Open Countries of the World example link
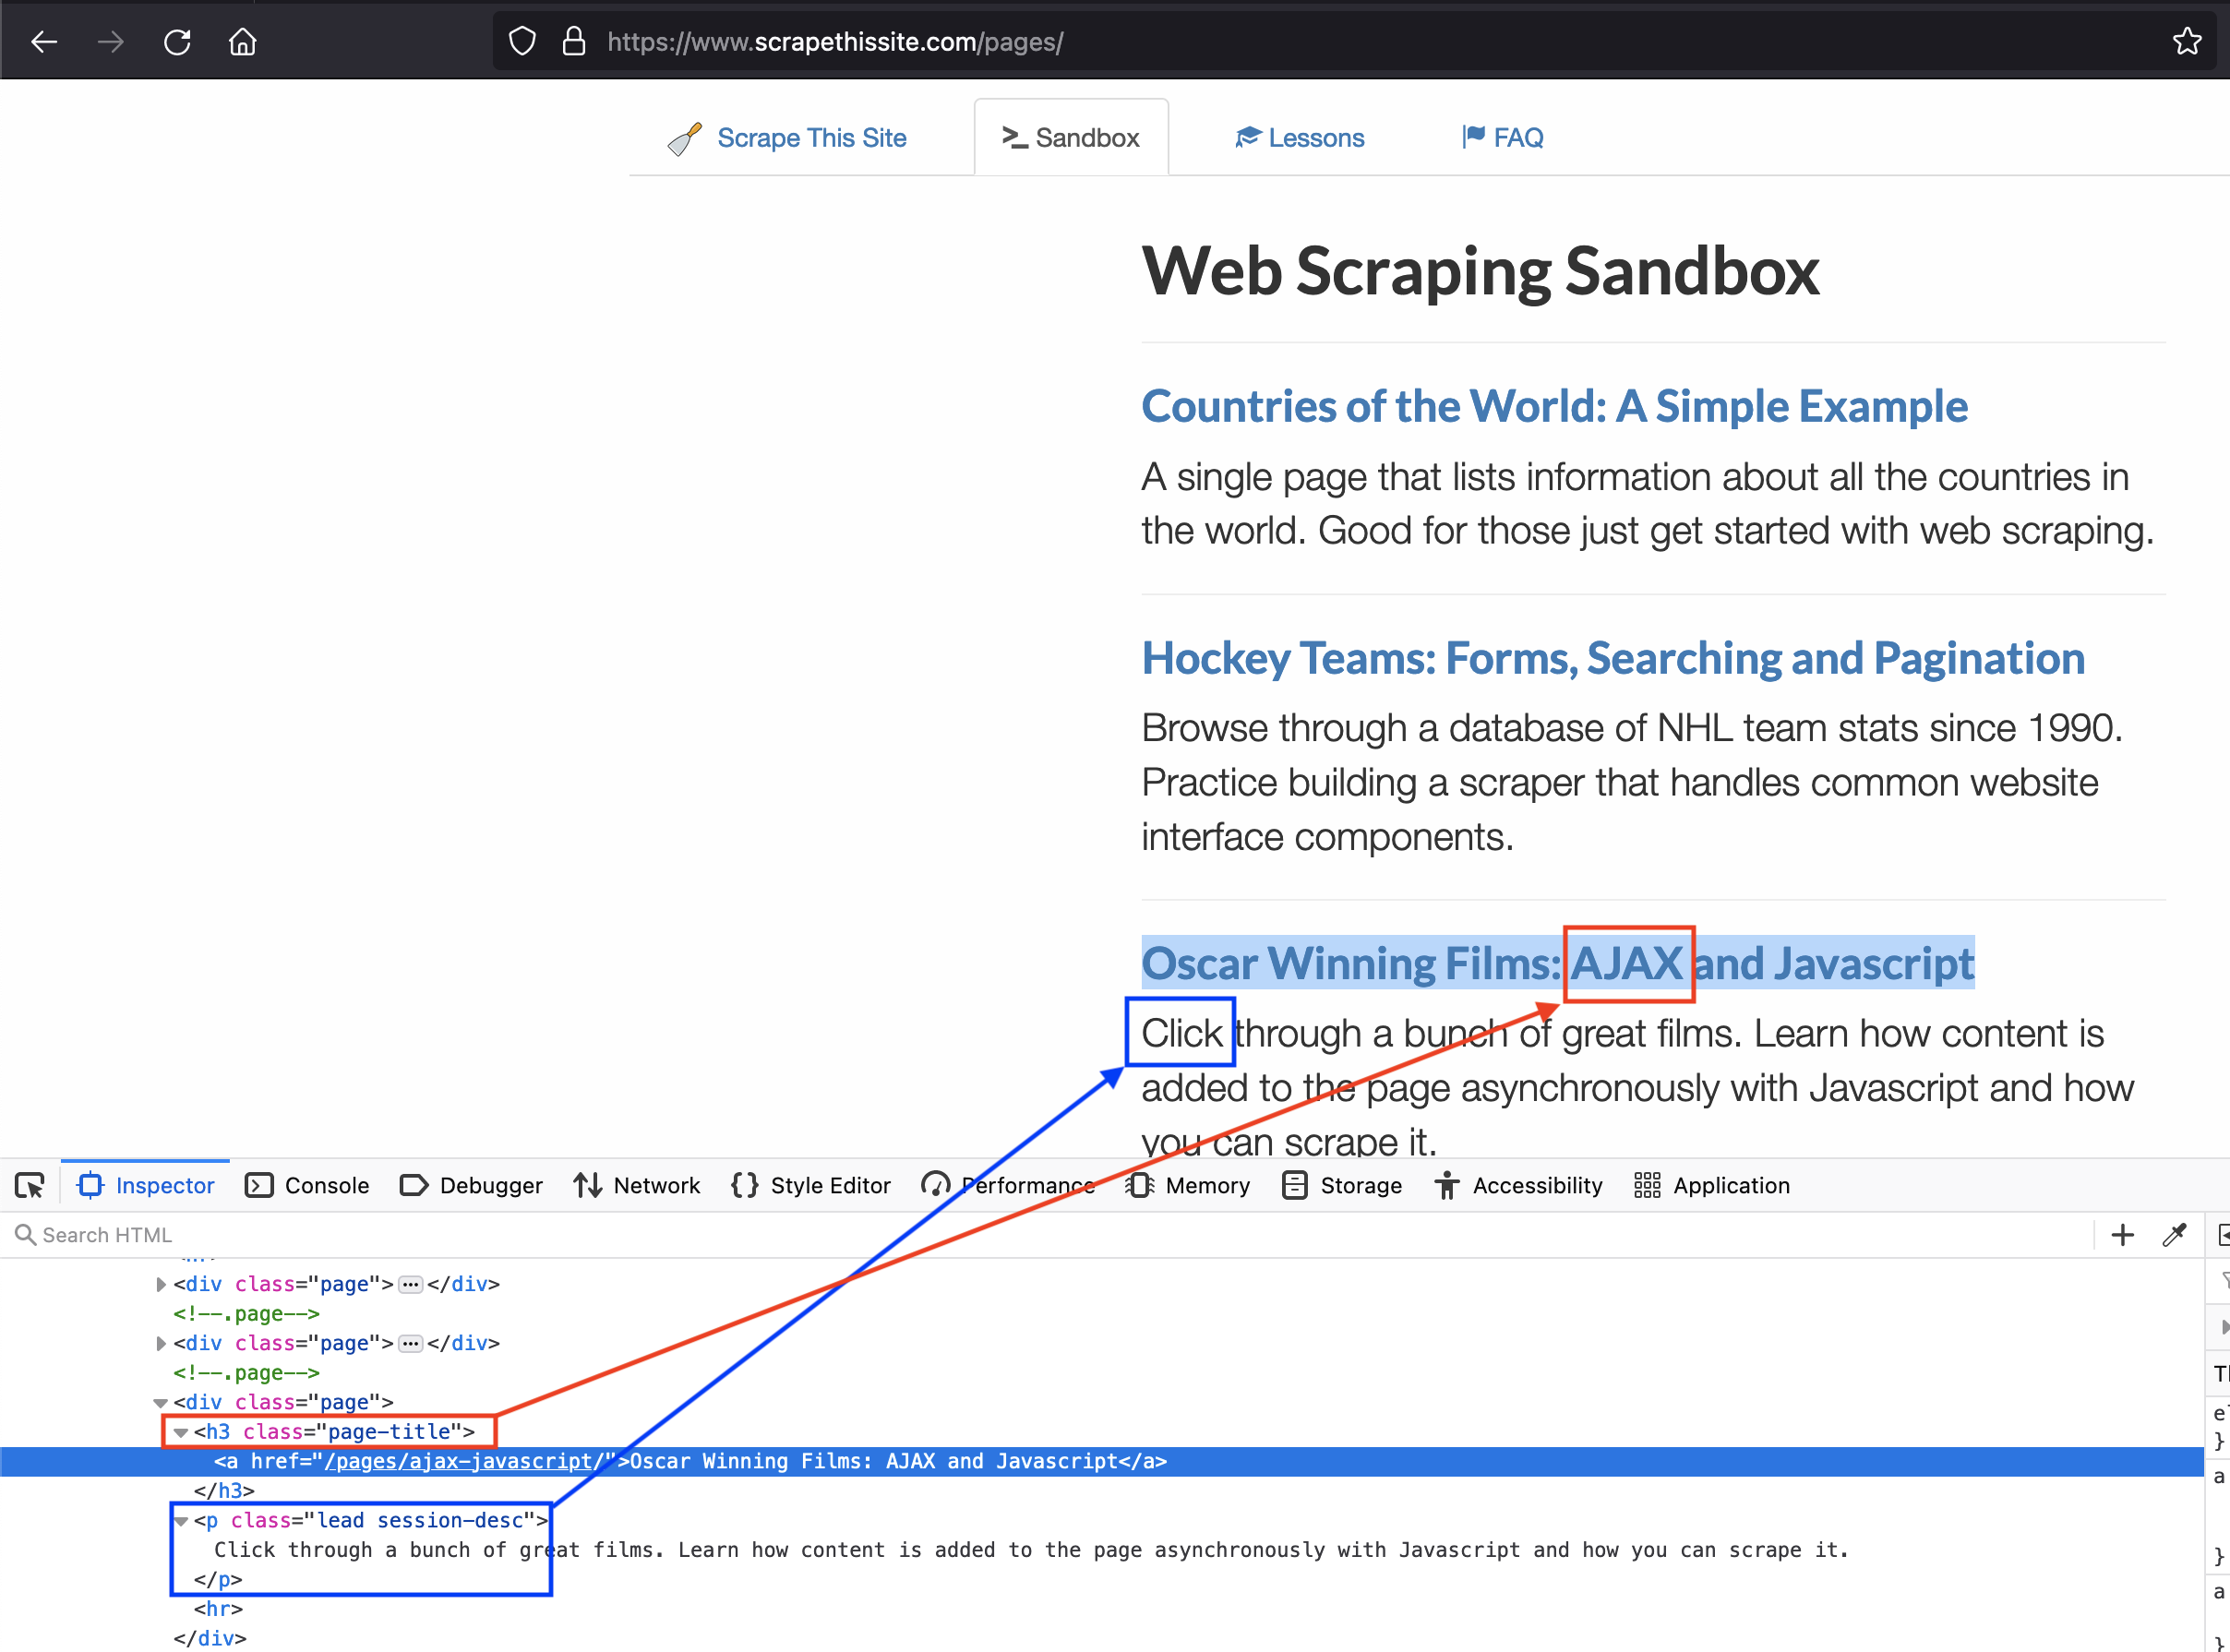 click(1554, 407)
